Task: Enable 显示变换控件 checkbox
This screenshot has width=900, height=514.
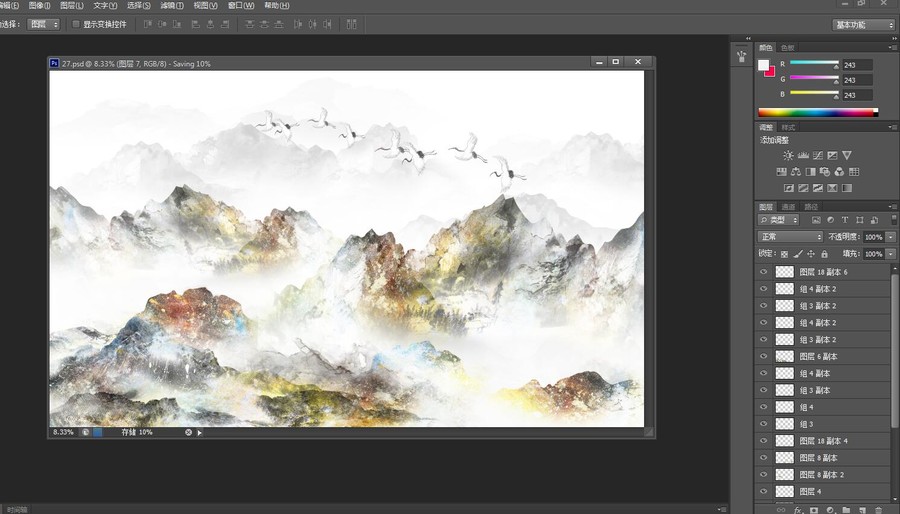Action: [76, 24]
